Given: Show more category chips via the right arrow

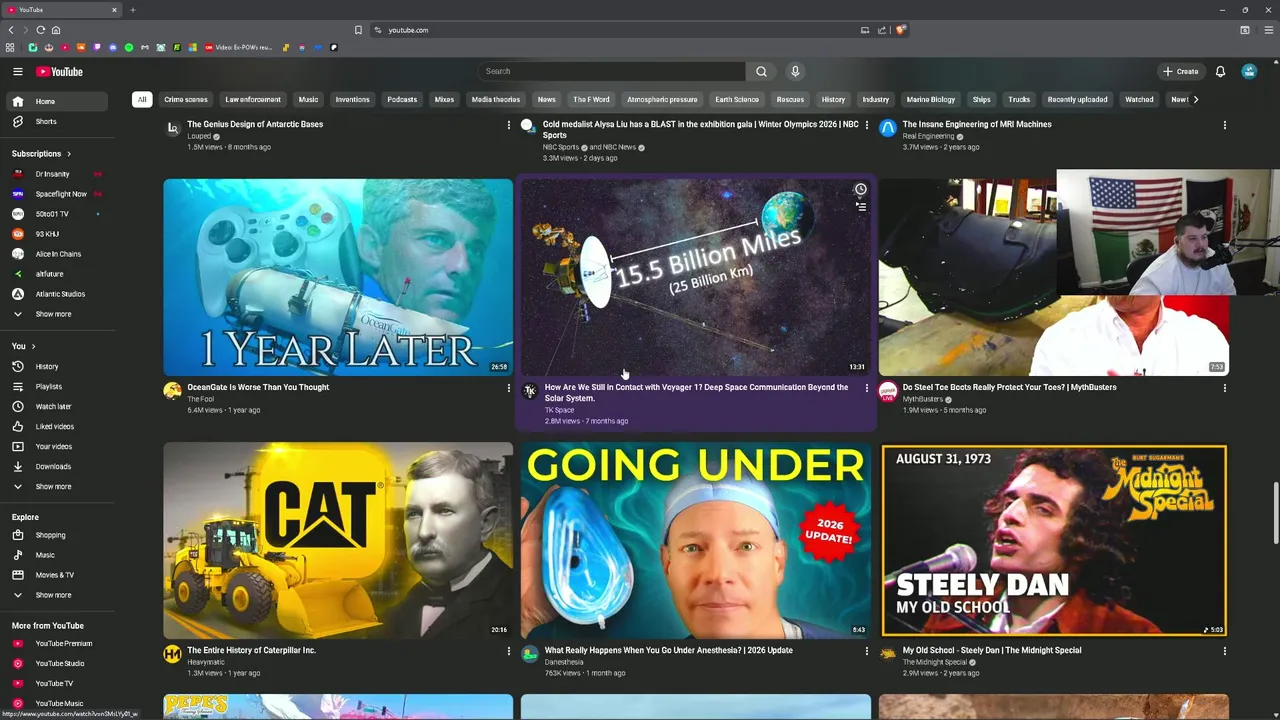Looking at the screenshot, I should coord(1195,99).
